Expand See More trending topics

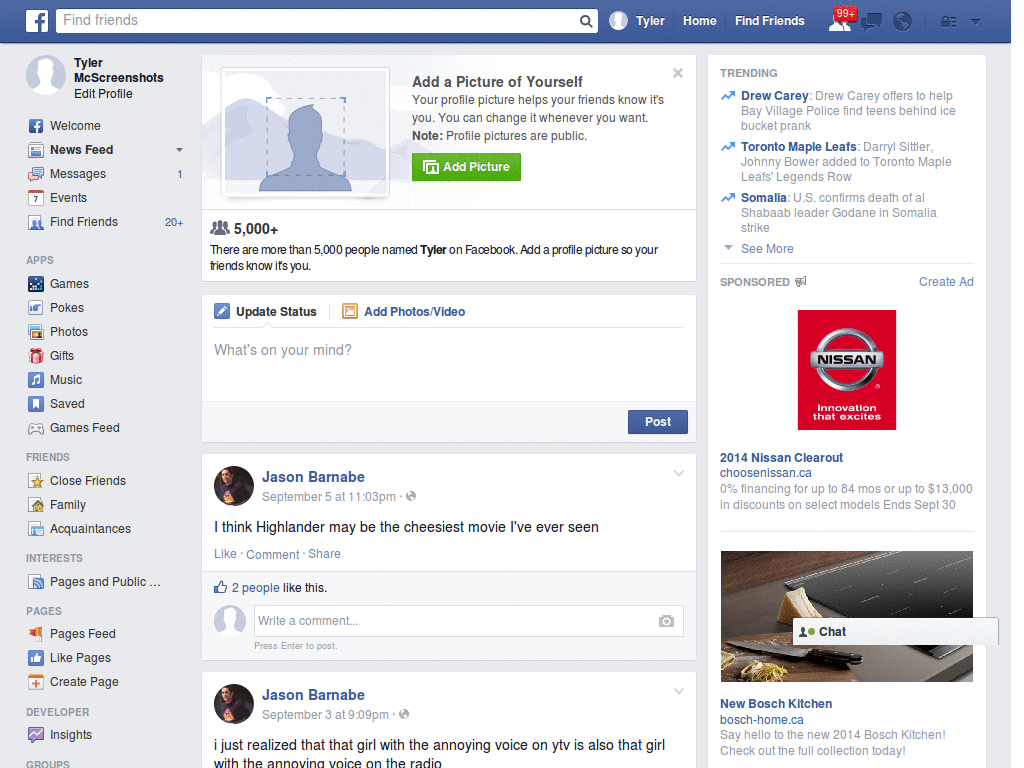click(x=767, y=249)
